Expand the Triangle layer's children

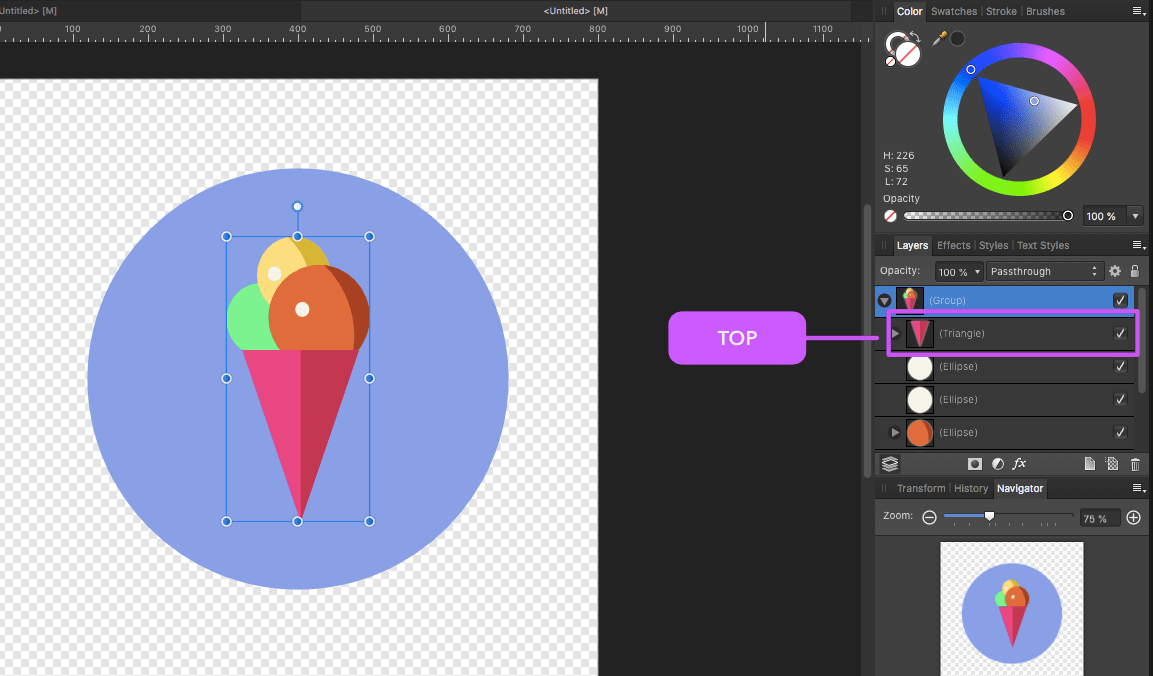[x=895, y=333]
